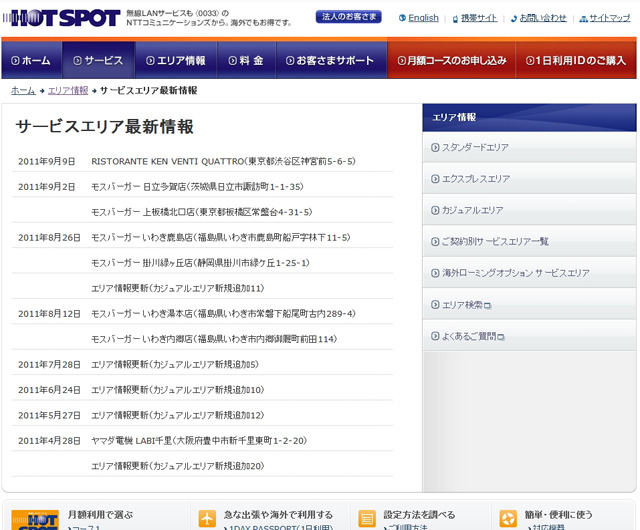Image resolution: width=640 pixels, height=530 pixels.
Task: Click the arrow icon next to エクスプレスエリア
Action: click(x=435, y=179)
